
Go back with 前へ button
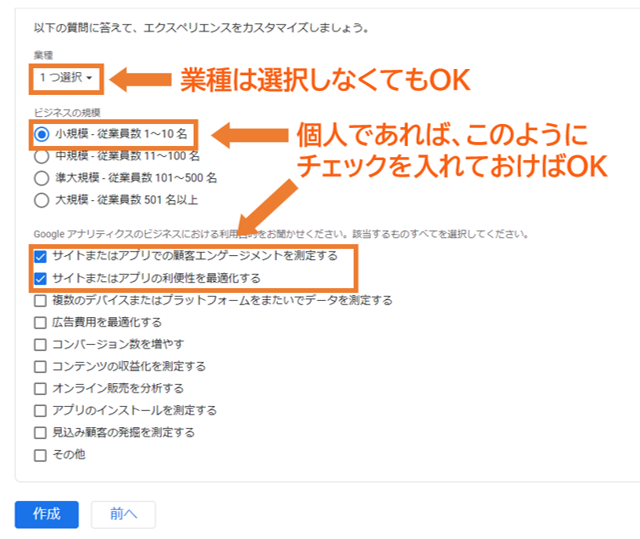(x=123, y=514)
